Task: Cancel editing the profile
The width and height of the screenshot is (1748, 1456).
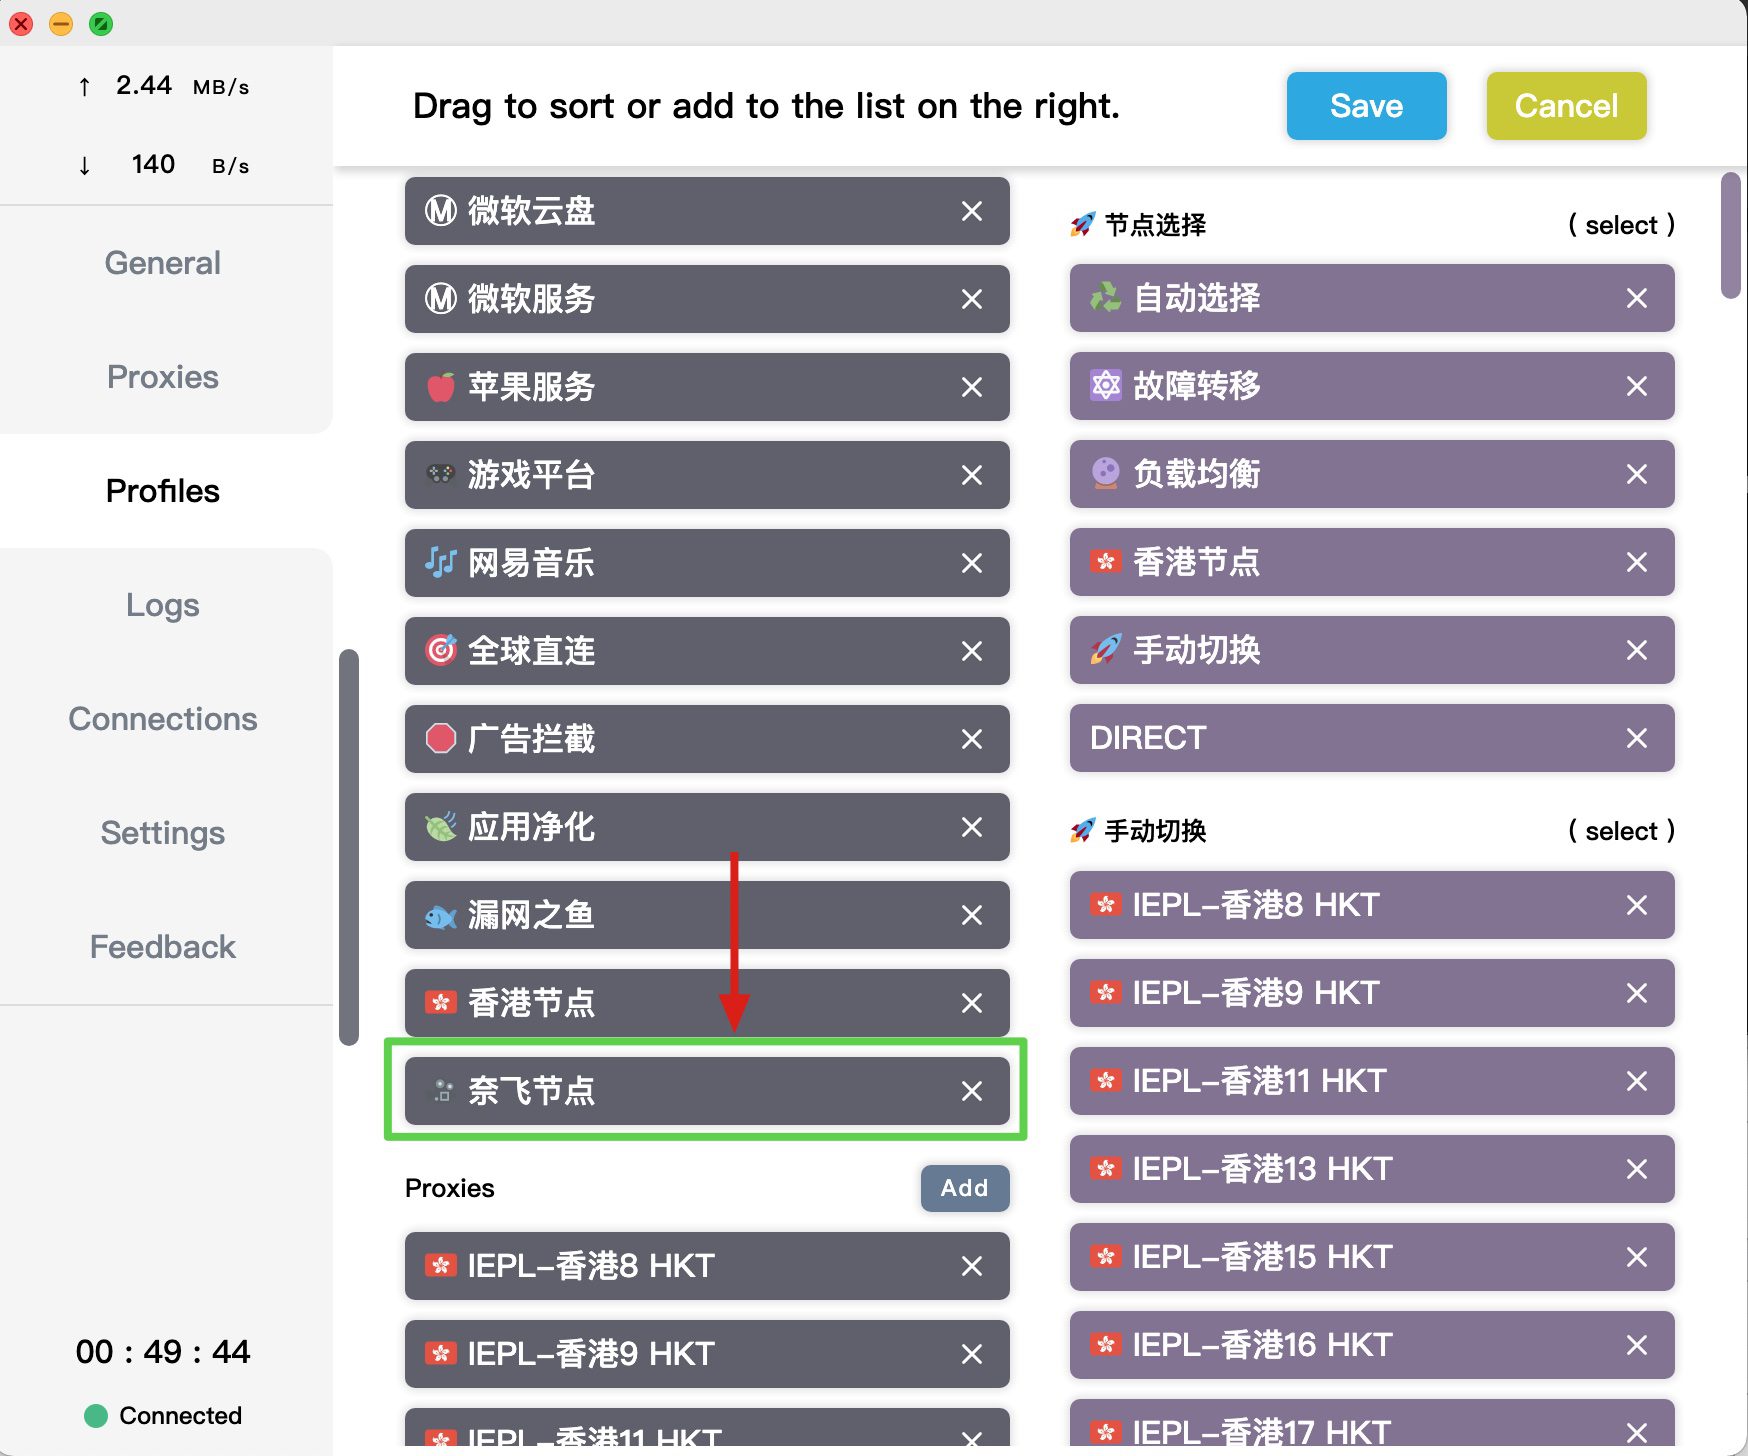Action: click(1566, 106)
